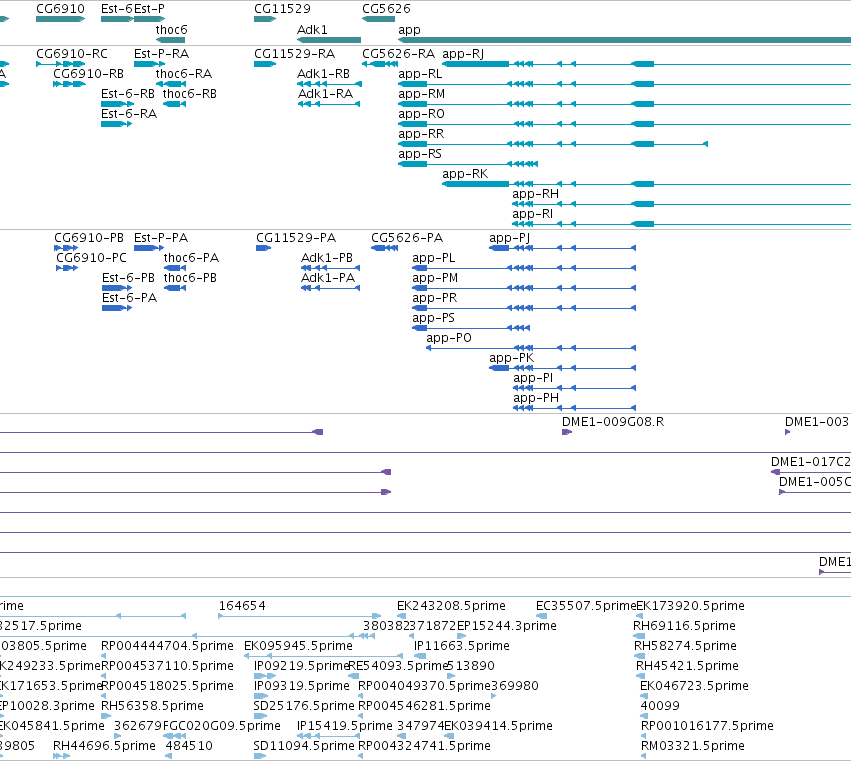This screenshot has height=761, width=851.
Task: Select transcript CG11529-RA
Action: click(x=265, y=64)
